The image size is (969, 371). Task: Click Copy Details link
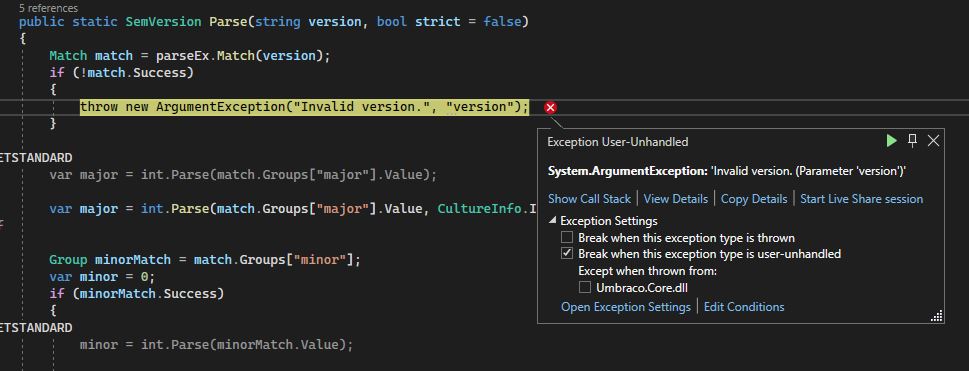click(x=754, y=199)
